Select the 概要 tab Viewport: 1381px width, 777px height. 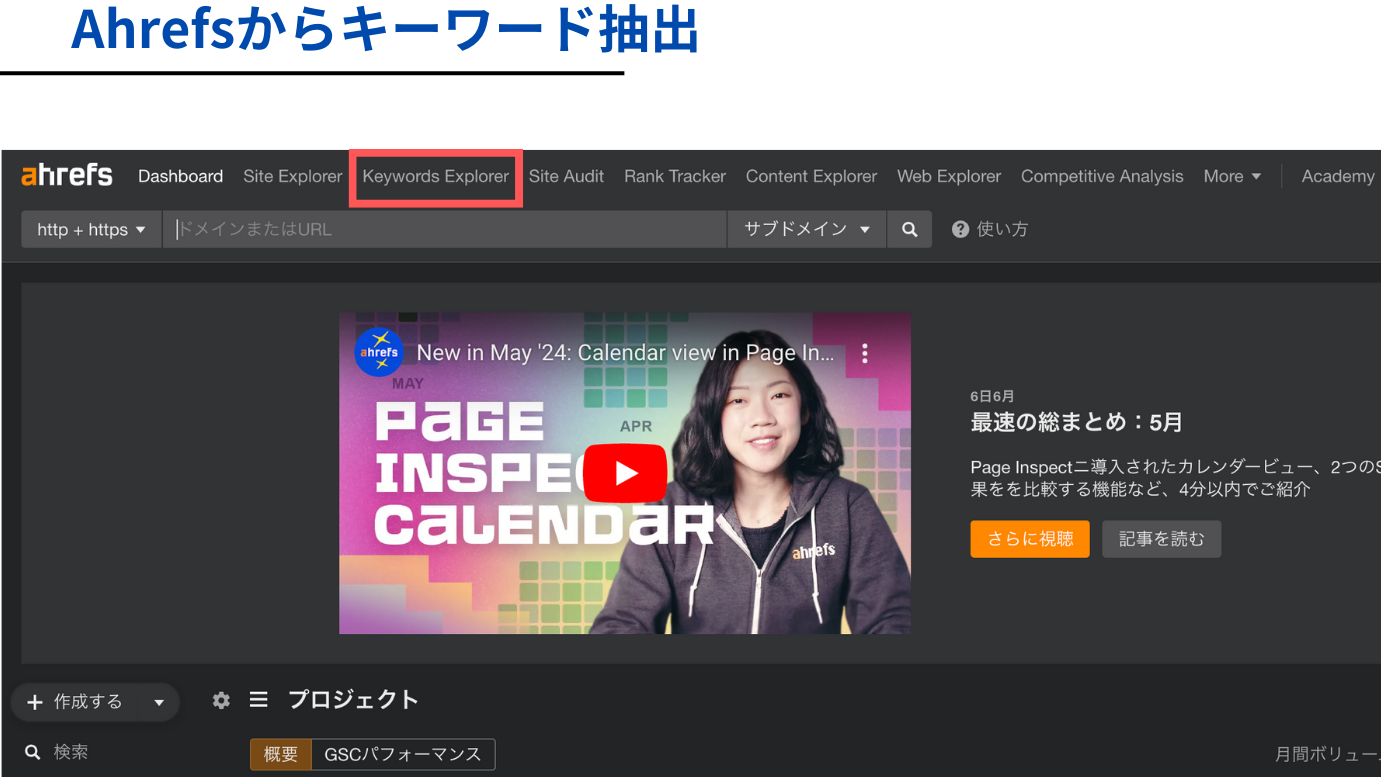pos(281,754)
